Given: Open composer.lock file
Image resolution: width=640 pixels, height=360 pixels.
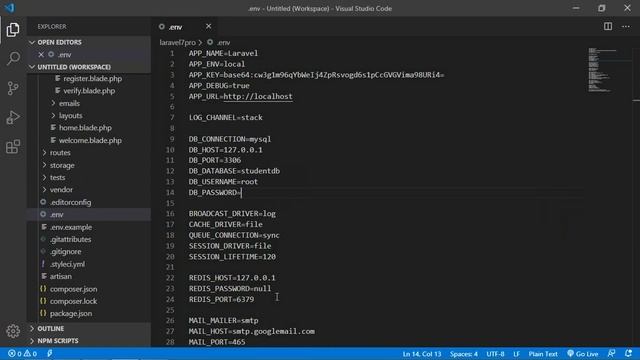Looking at the screenshot, I should 73,301.
